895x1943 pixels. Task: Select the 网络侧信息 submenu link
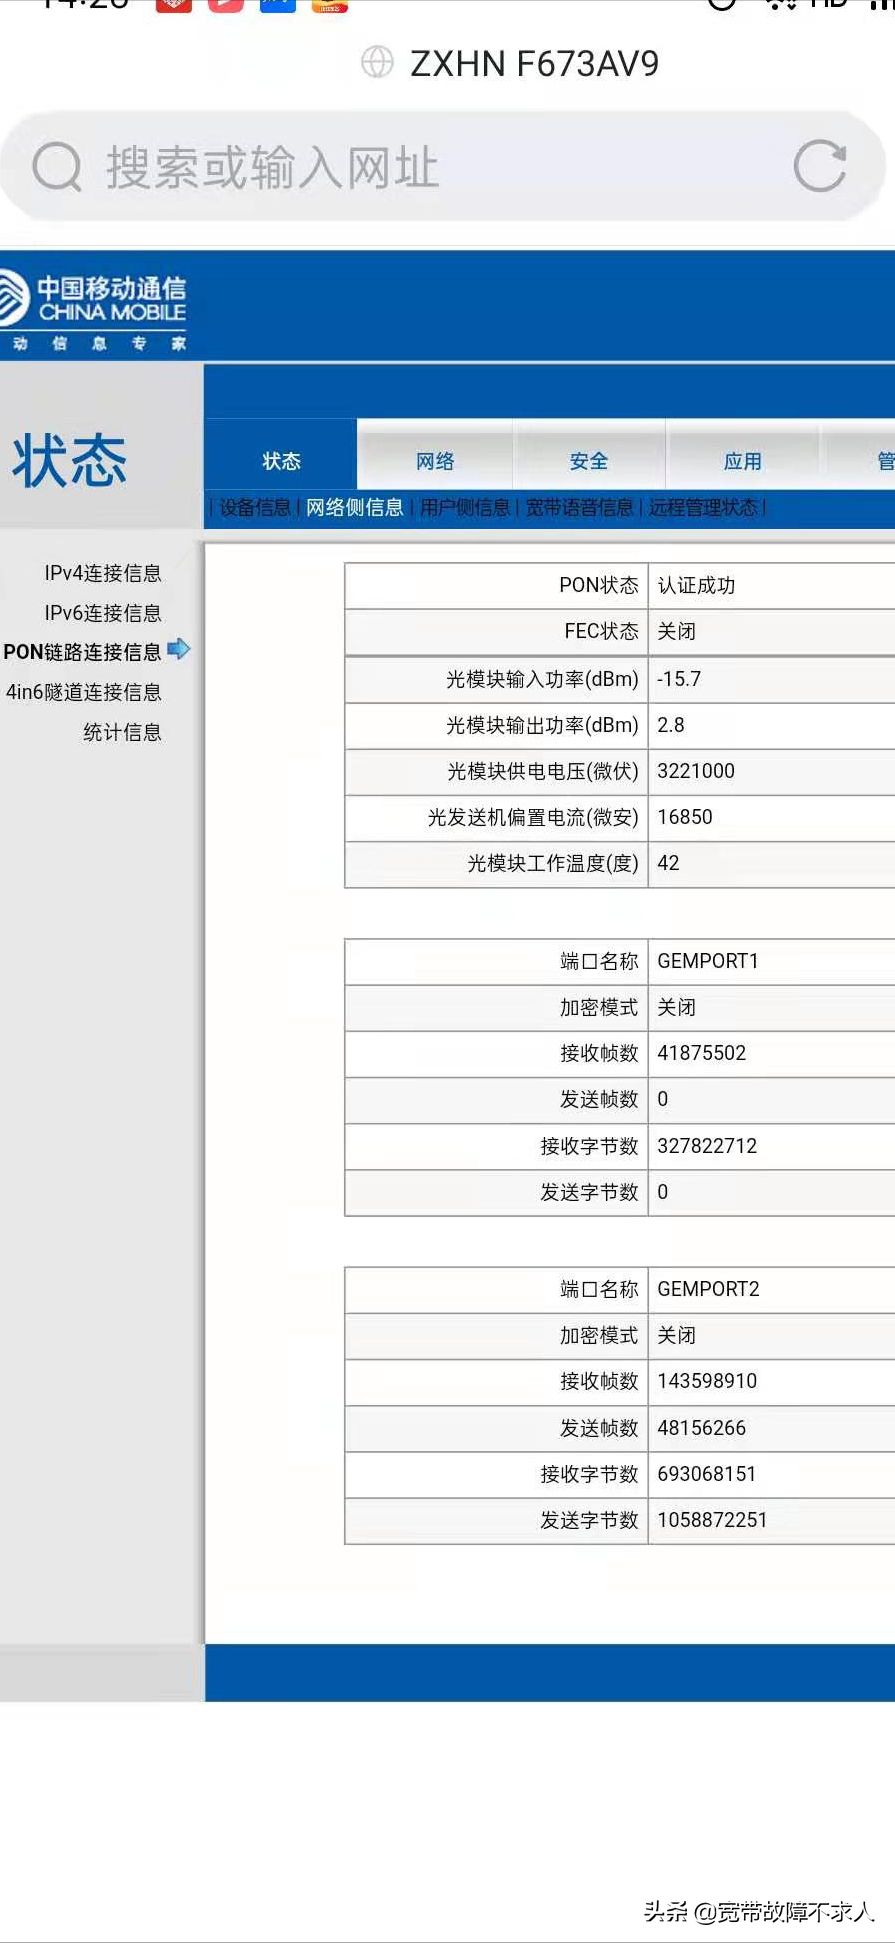354,508
